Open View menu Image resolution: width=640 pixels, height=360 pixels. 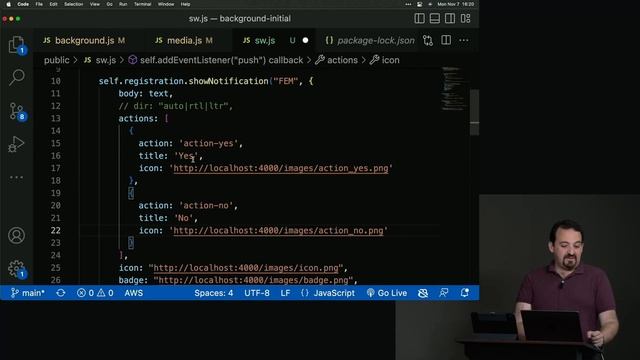click(95, 4)
